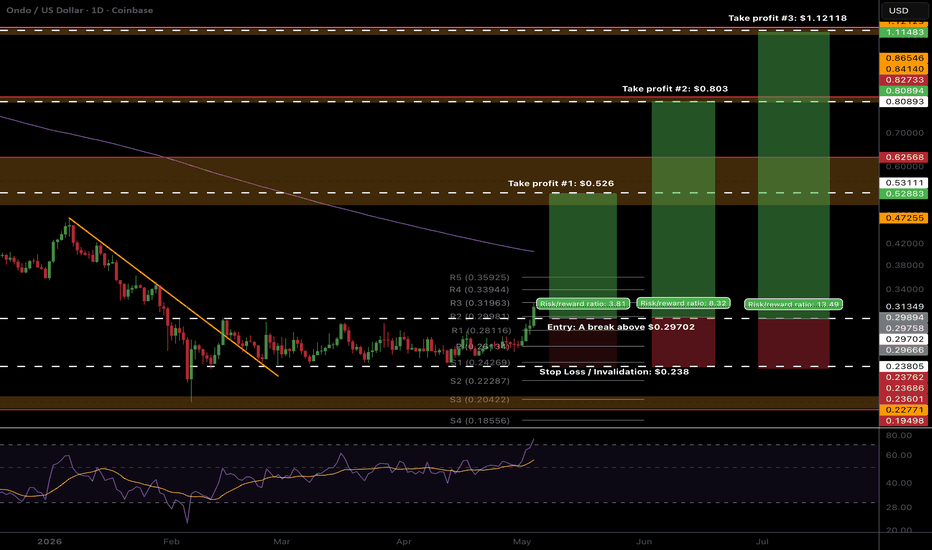Viewport: 932px width, 550px height.
Task: Click the white 0.80893 price label
Action: pos(903,102)
